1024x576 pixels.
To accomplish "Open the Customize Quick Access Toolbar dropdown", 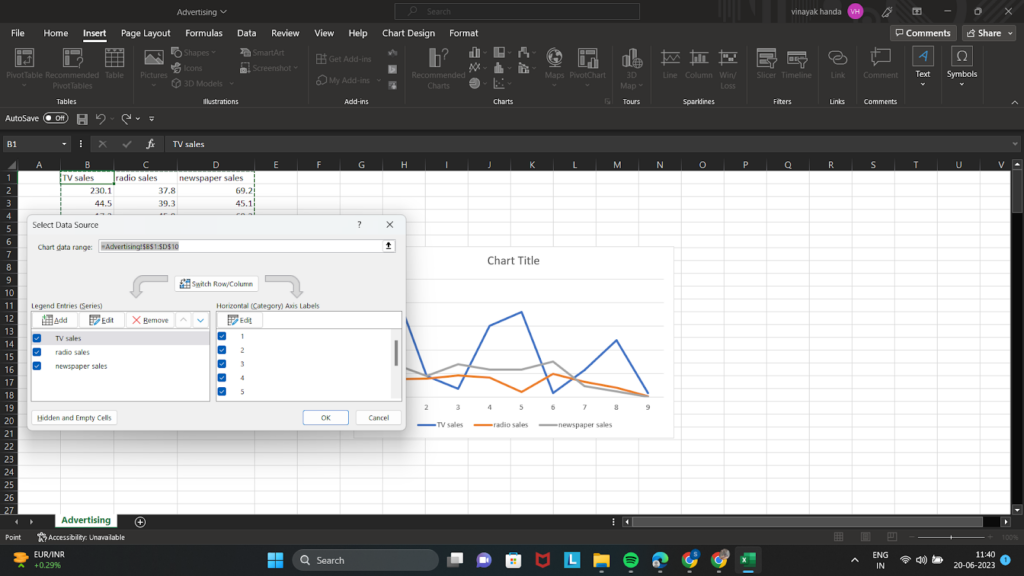I will tap(152, 119).
